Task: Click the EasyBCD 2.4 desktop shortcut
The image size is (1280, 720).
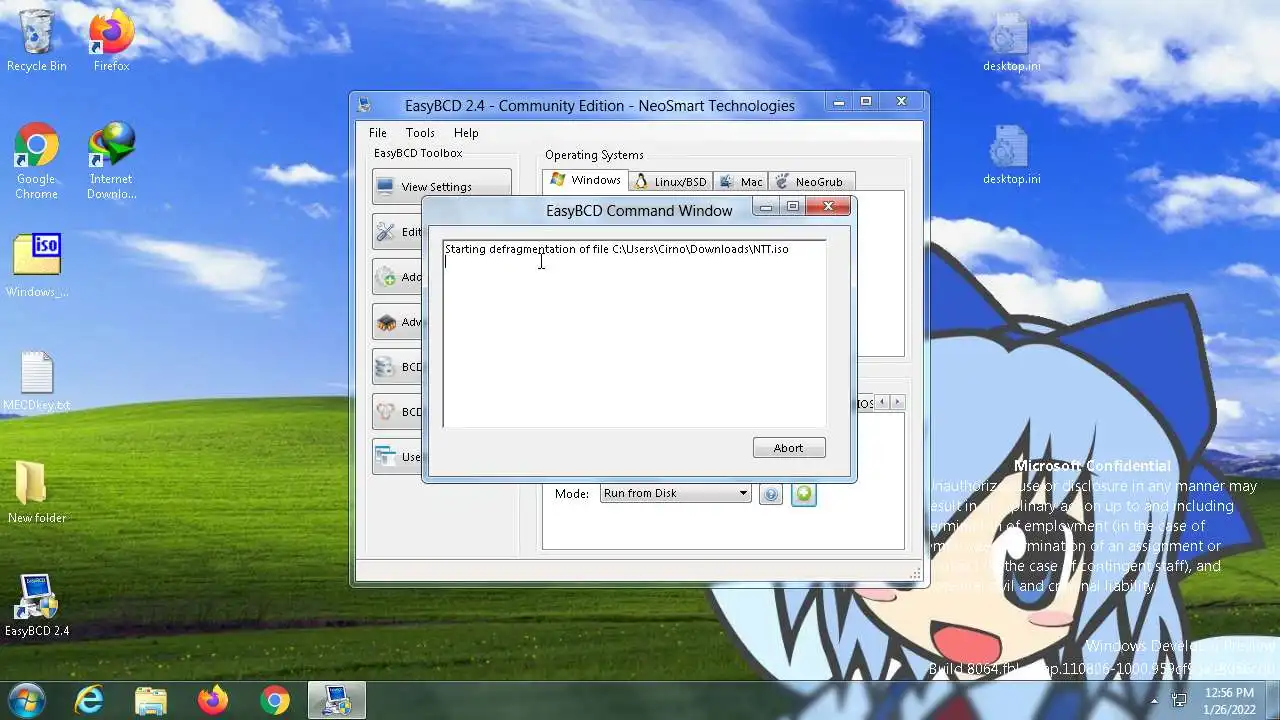Action: (x=37, y=605)
